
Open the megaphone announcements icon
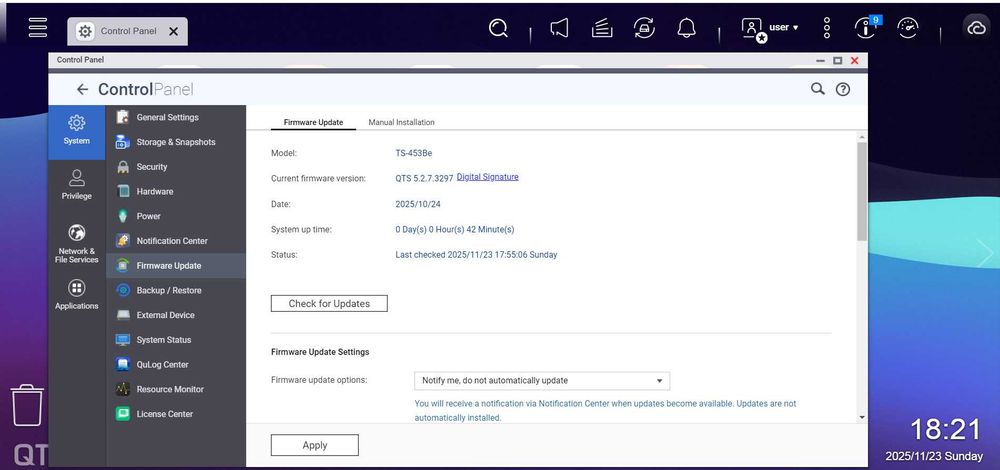(559, 28)
